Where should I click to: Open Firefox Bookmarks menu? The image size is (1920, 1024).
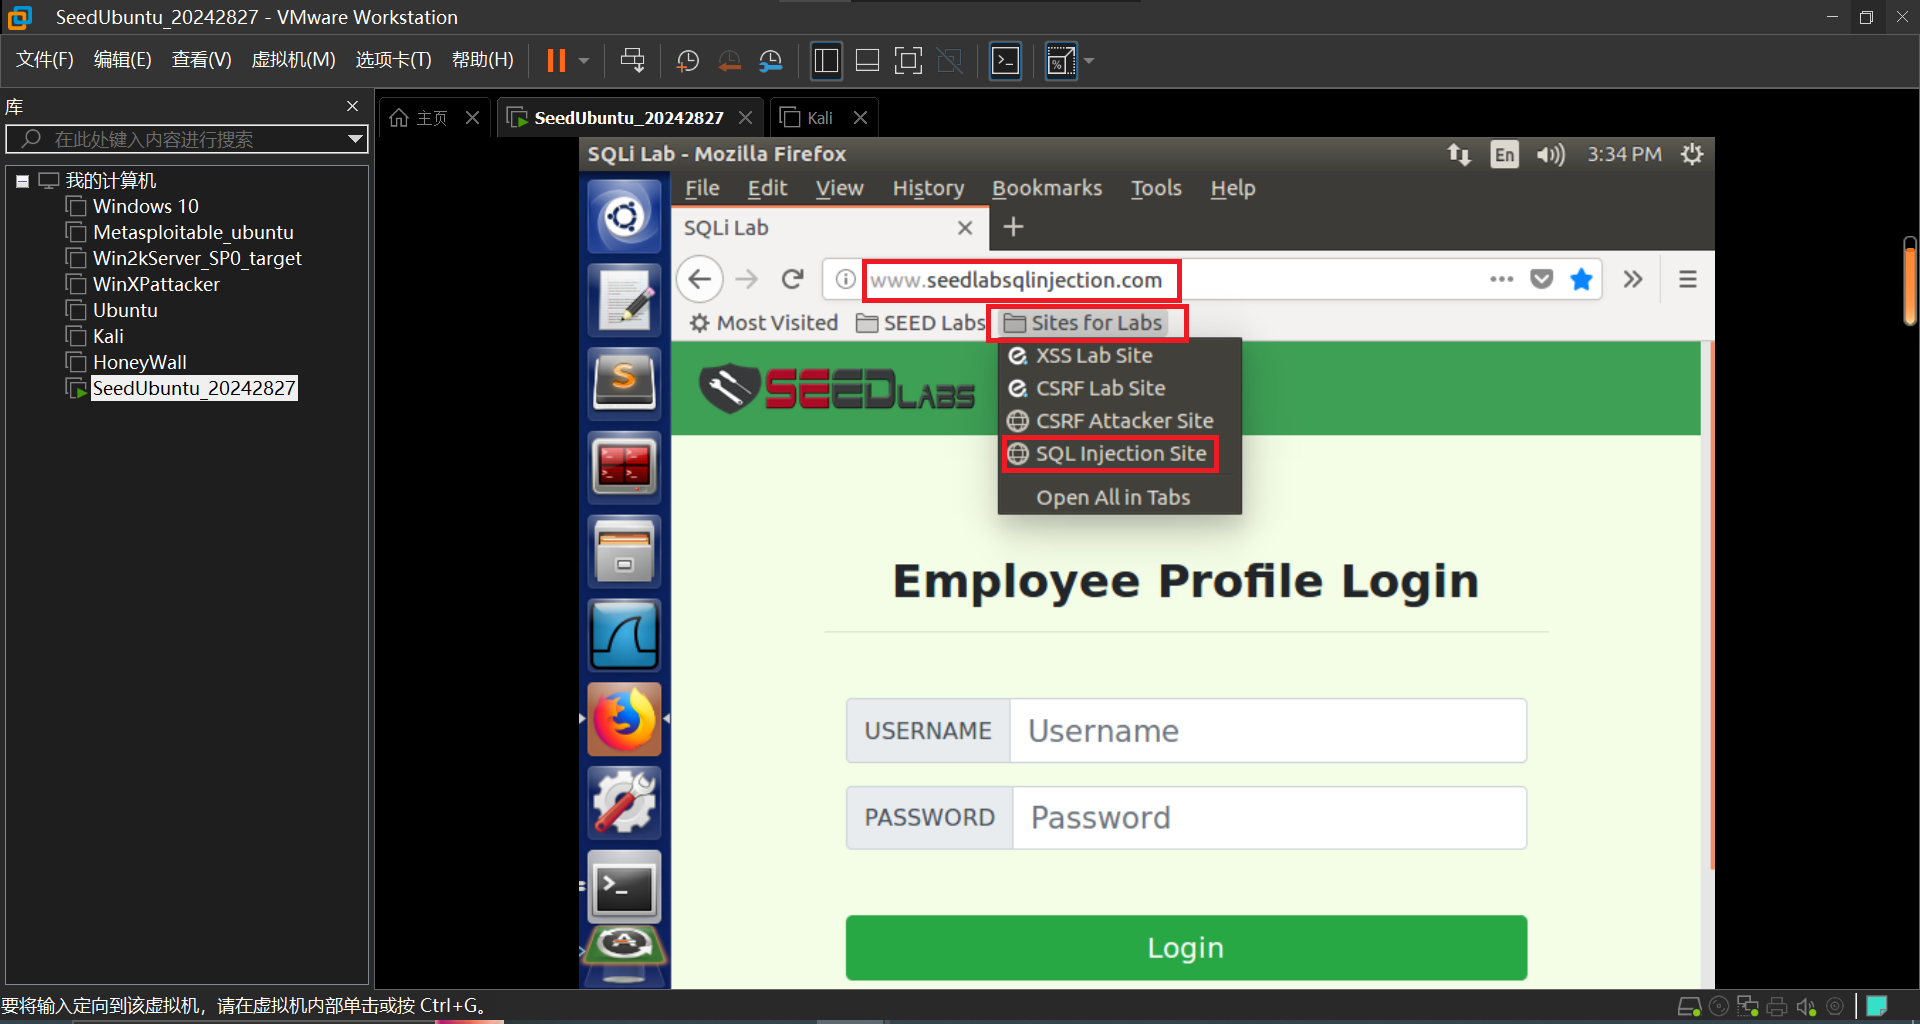click(1046, 188)
